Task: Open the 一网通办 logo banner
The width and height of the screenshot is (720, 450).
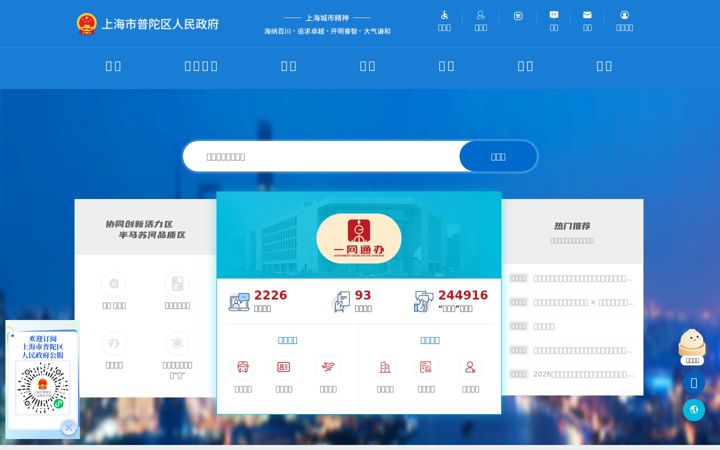Action: (x=359, y=238)
